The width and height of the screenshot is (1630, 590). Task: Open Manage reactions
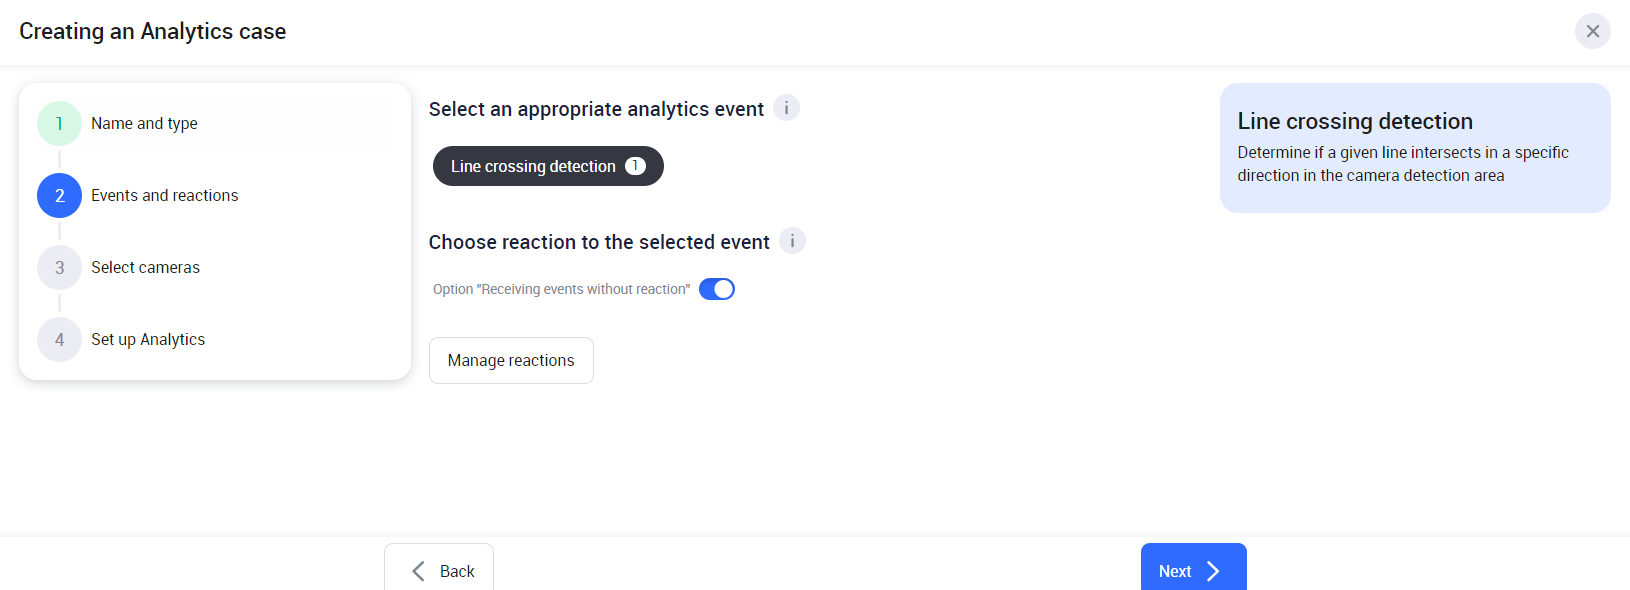[x=511, y=360]
